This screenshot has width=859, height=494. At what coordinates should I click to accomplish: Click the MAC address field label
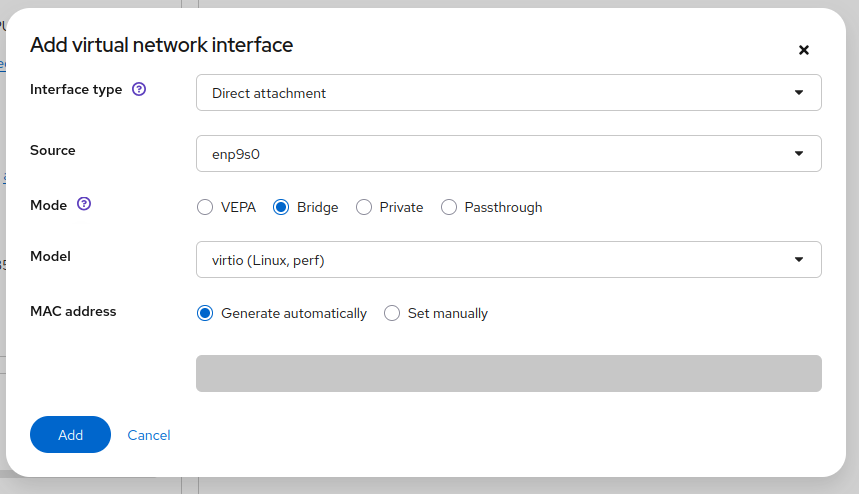pyautogui.click(x=73, y=311)
